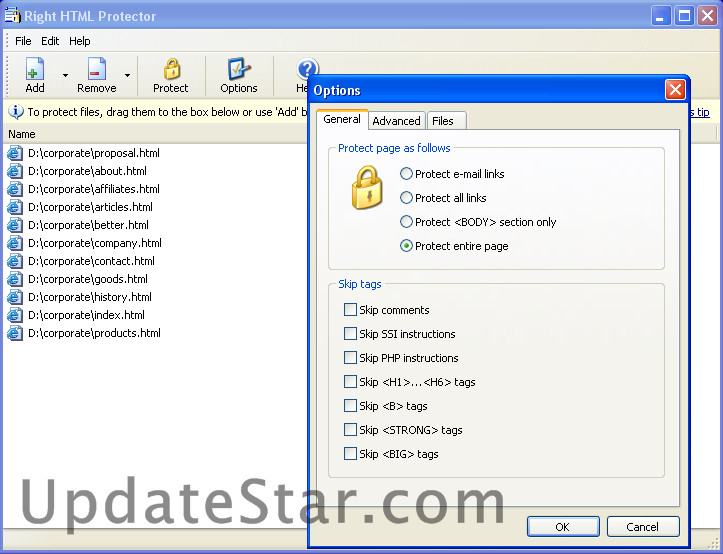Check Skip BIG tags option

click(x=350, y=453)
